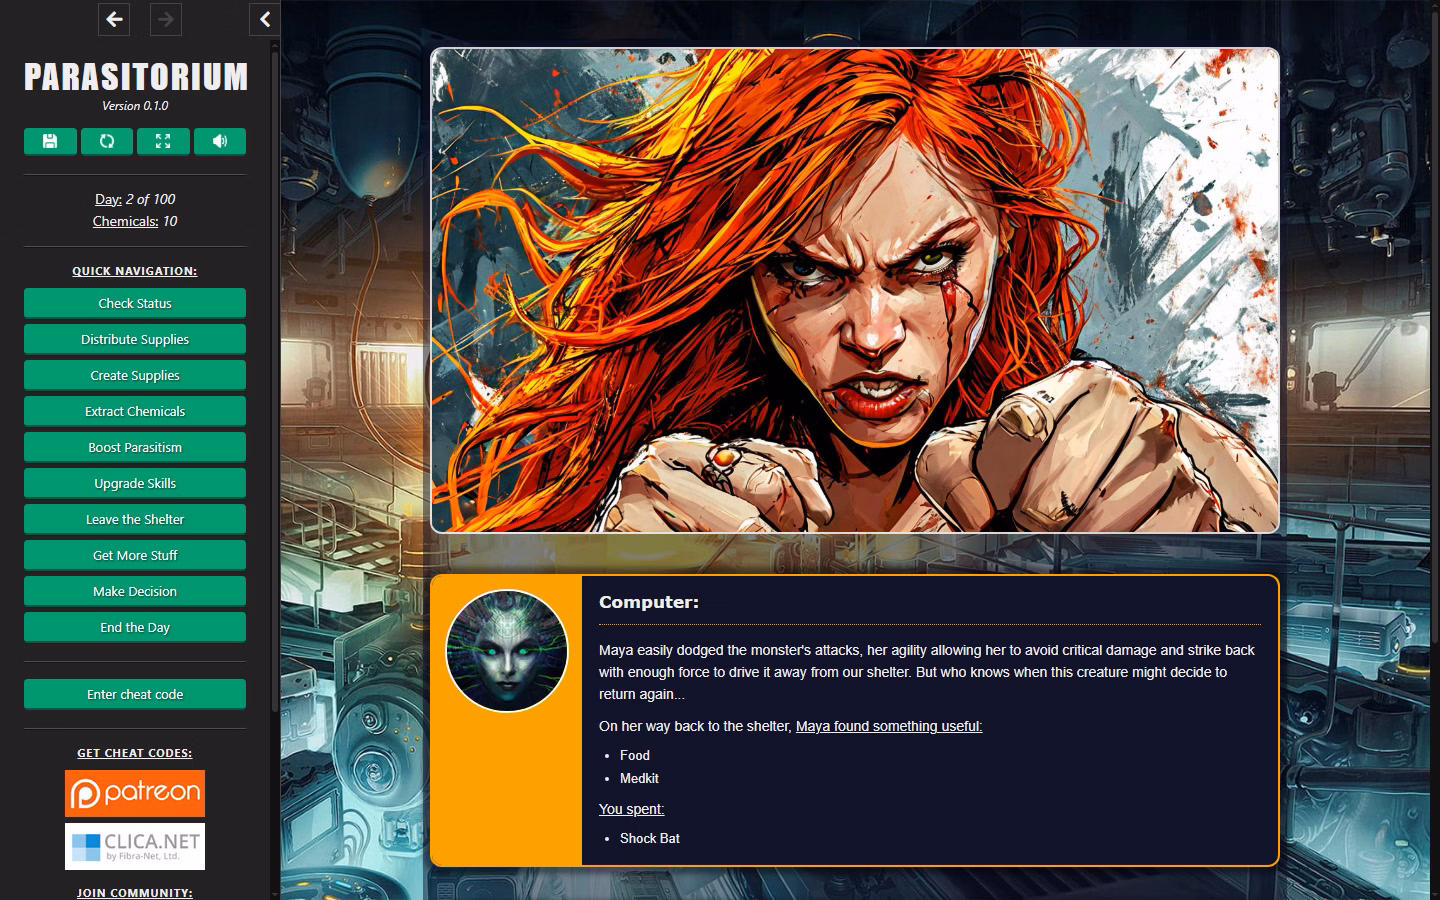Restart the game with refresh icon
The width and height of the screenshot is (1440, 900).
pyautogui.click(x=107, y=141)
